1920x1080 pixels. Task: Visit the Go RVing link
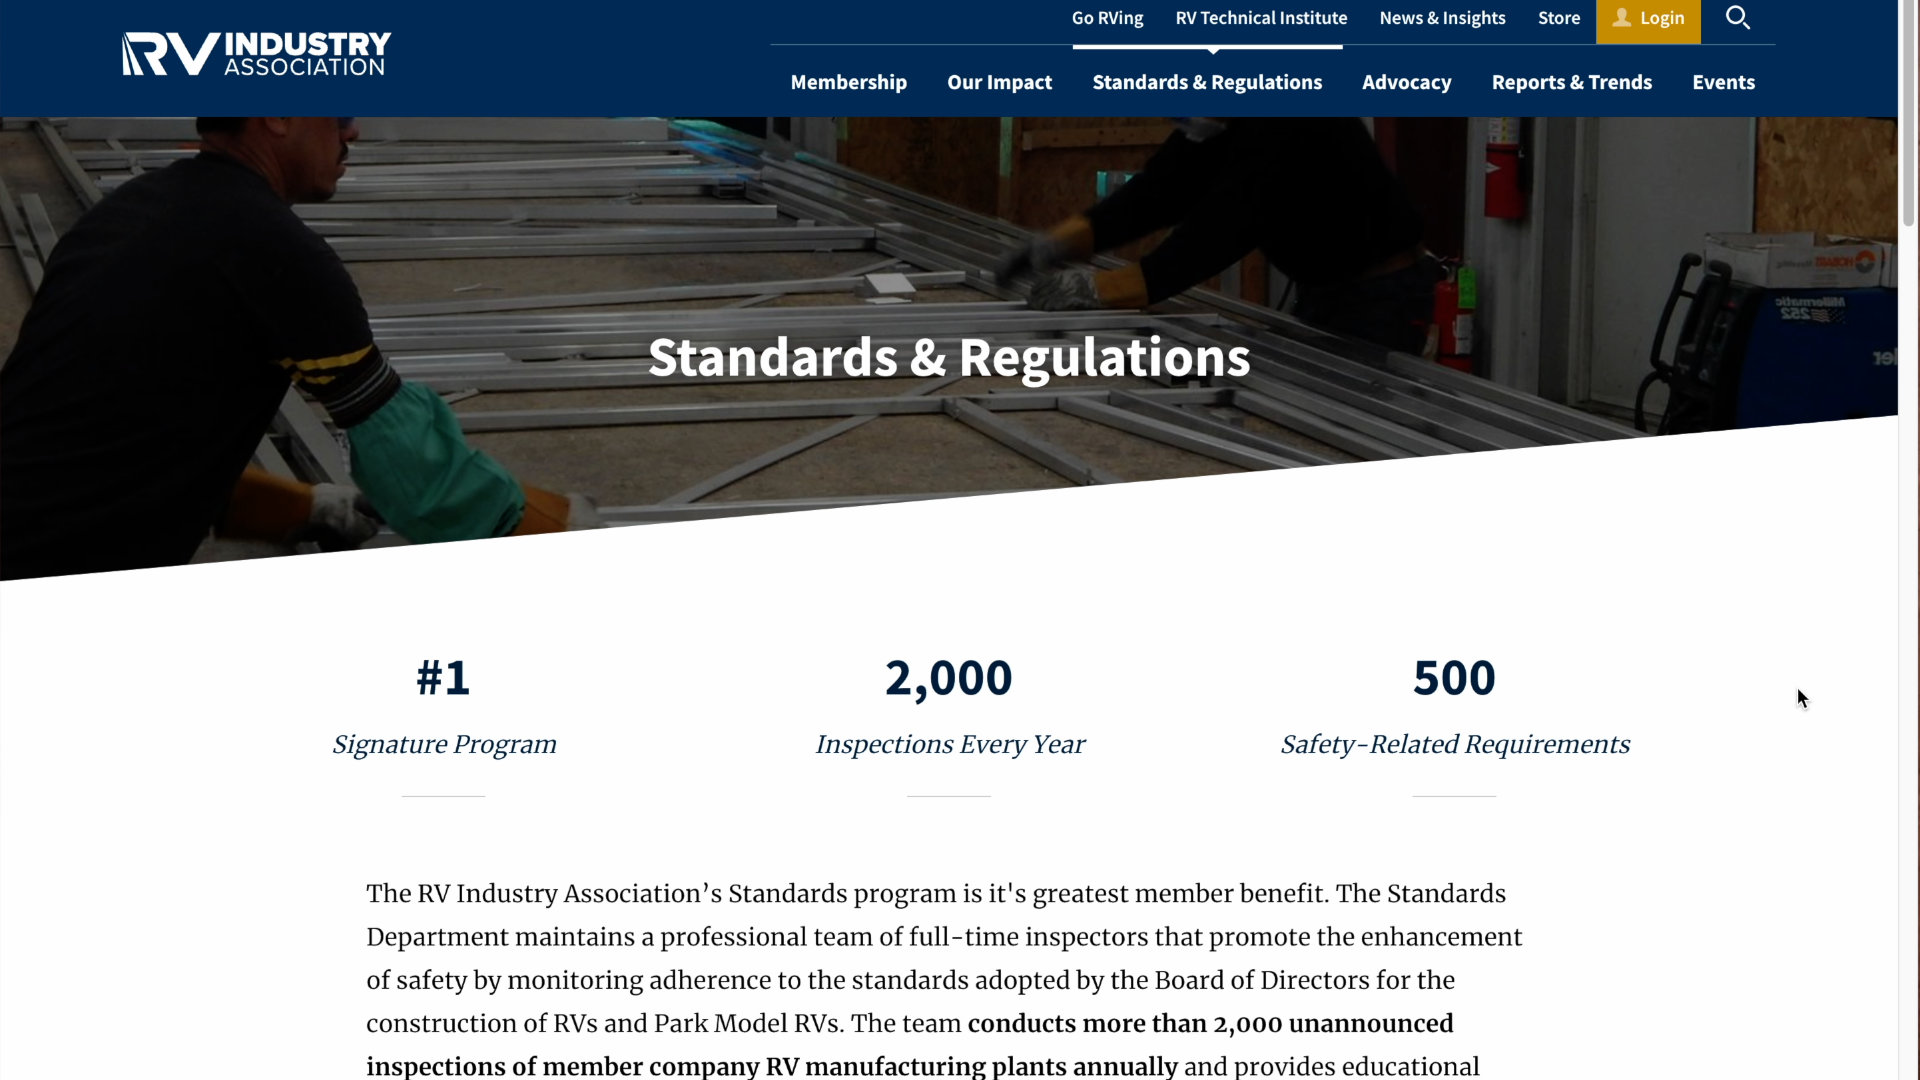pos(1107,18)
